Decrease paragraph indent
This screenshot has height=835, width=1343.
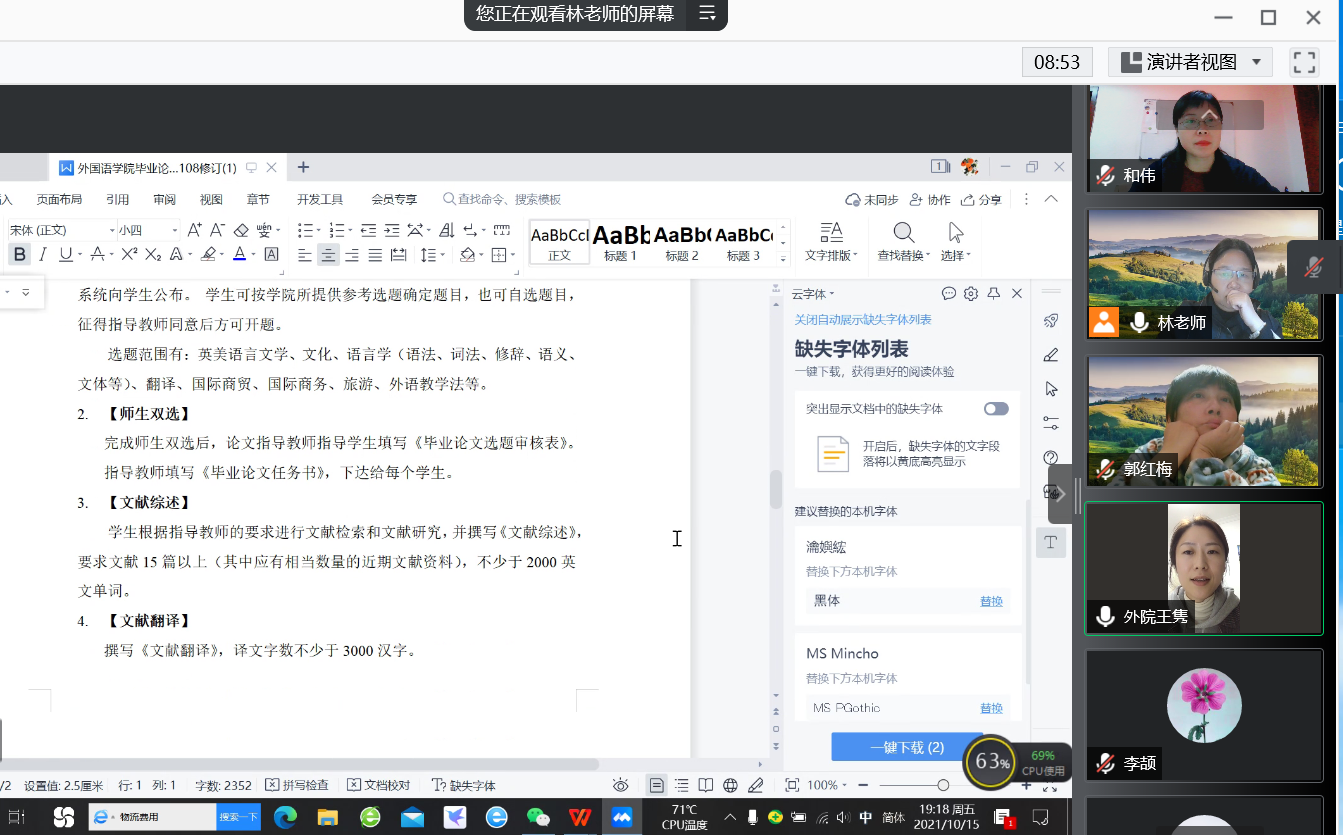(x=368, y=230)
